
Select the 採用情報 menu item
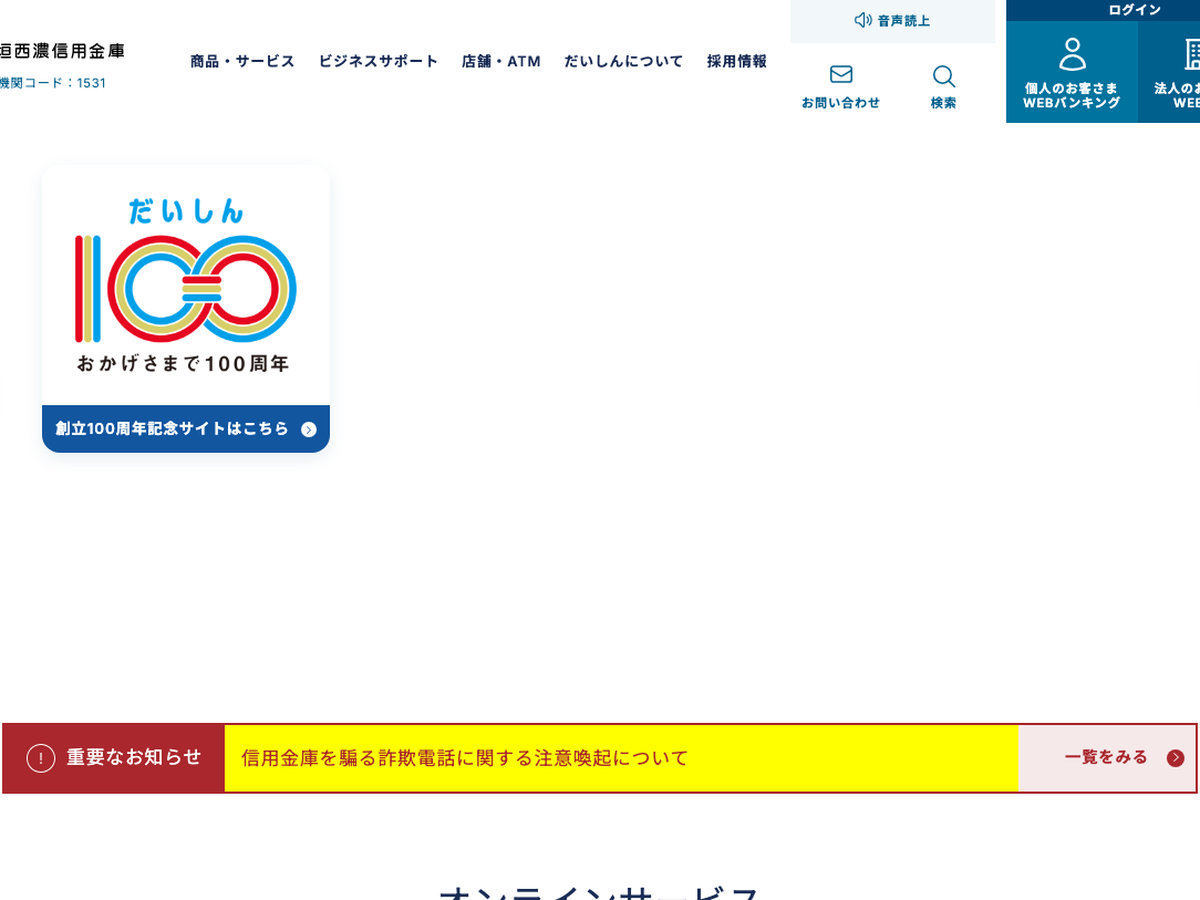(x=736, y=61)
